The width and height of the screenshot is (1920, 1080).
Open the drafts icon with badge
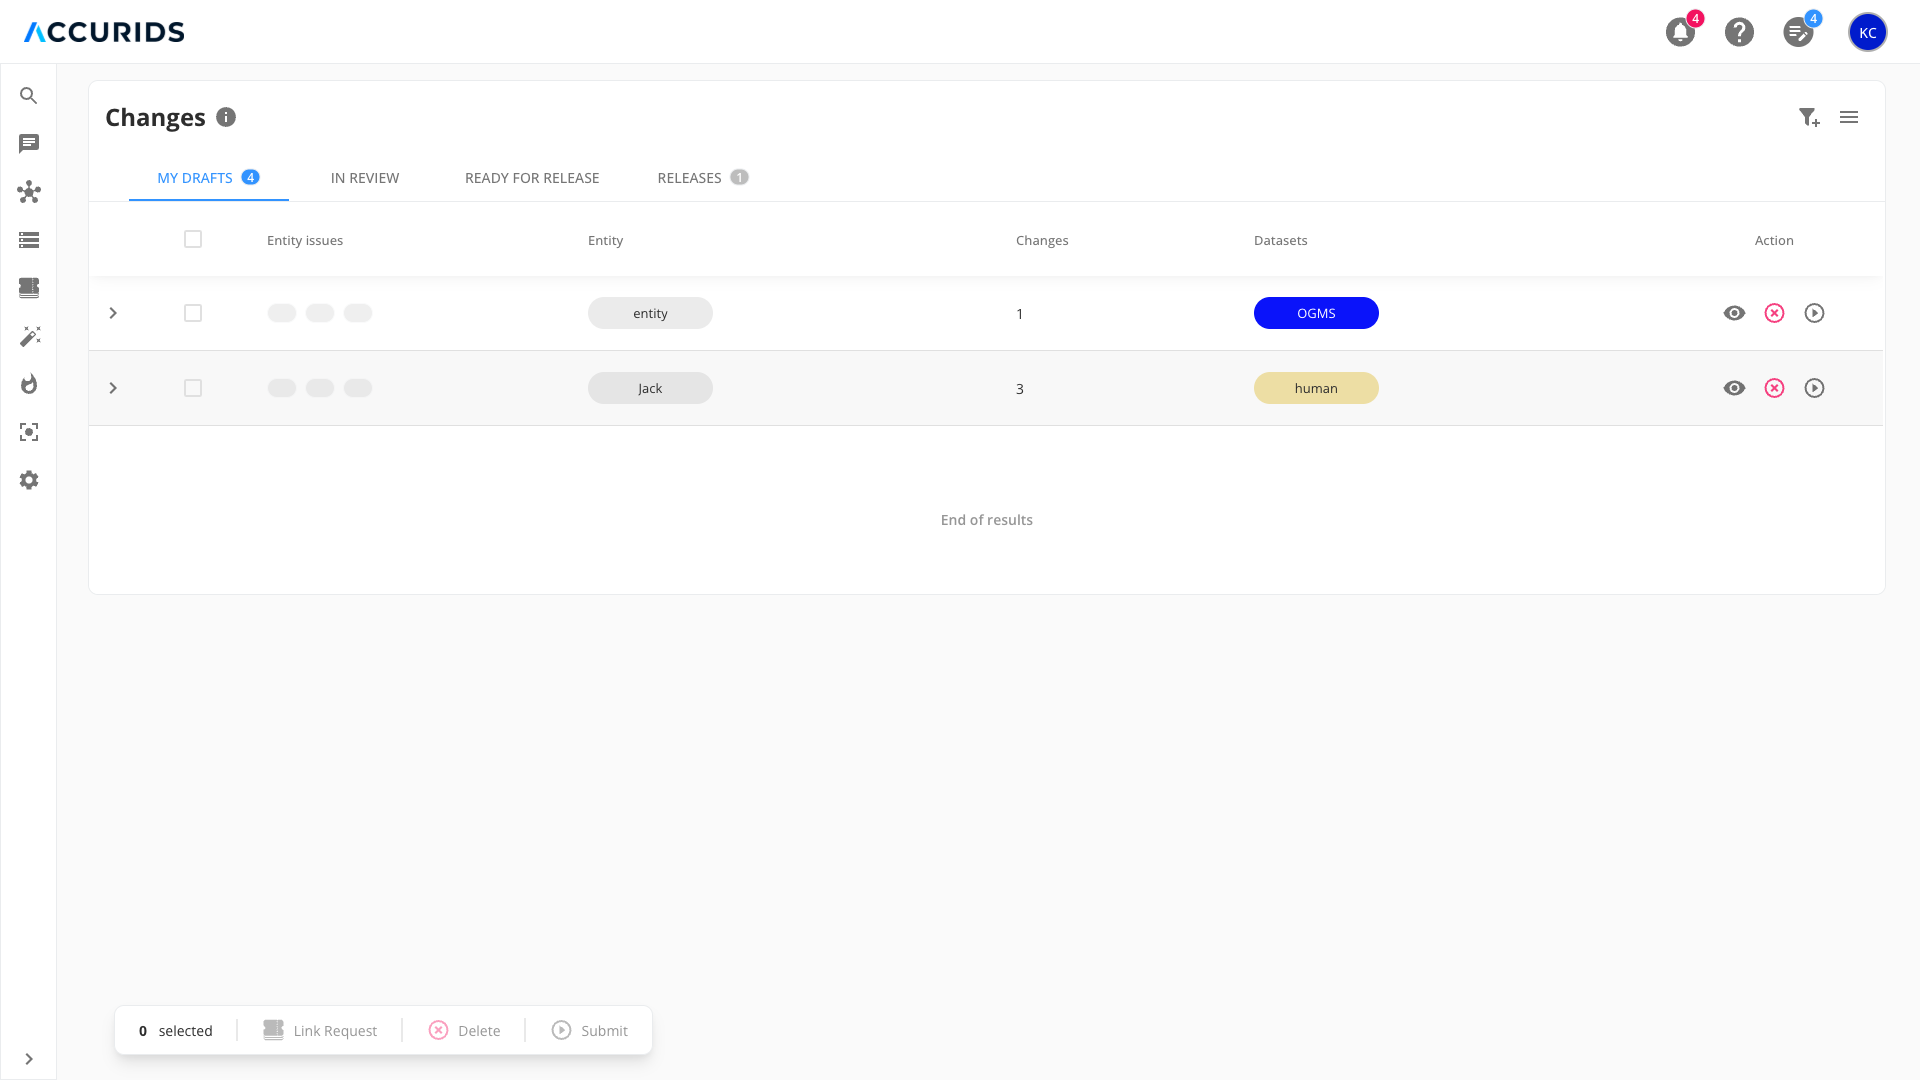point(1798,32)
